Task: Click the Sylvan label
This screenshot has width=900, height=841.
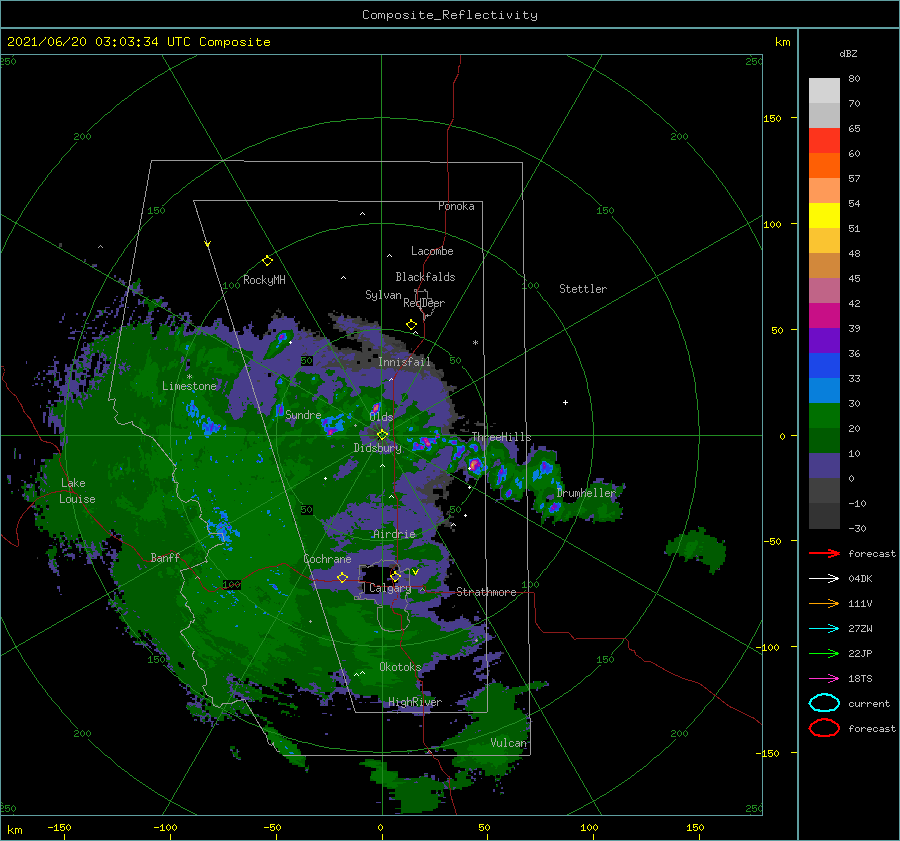Action: point(383,295)
